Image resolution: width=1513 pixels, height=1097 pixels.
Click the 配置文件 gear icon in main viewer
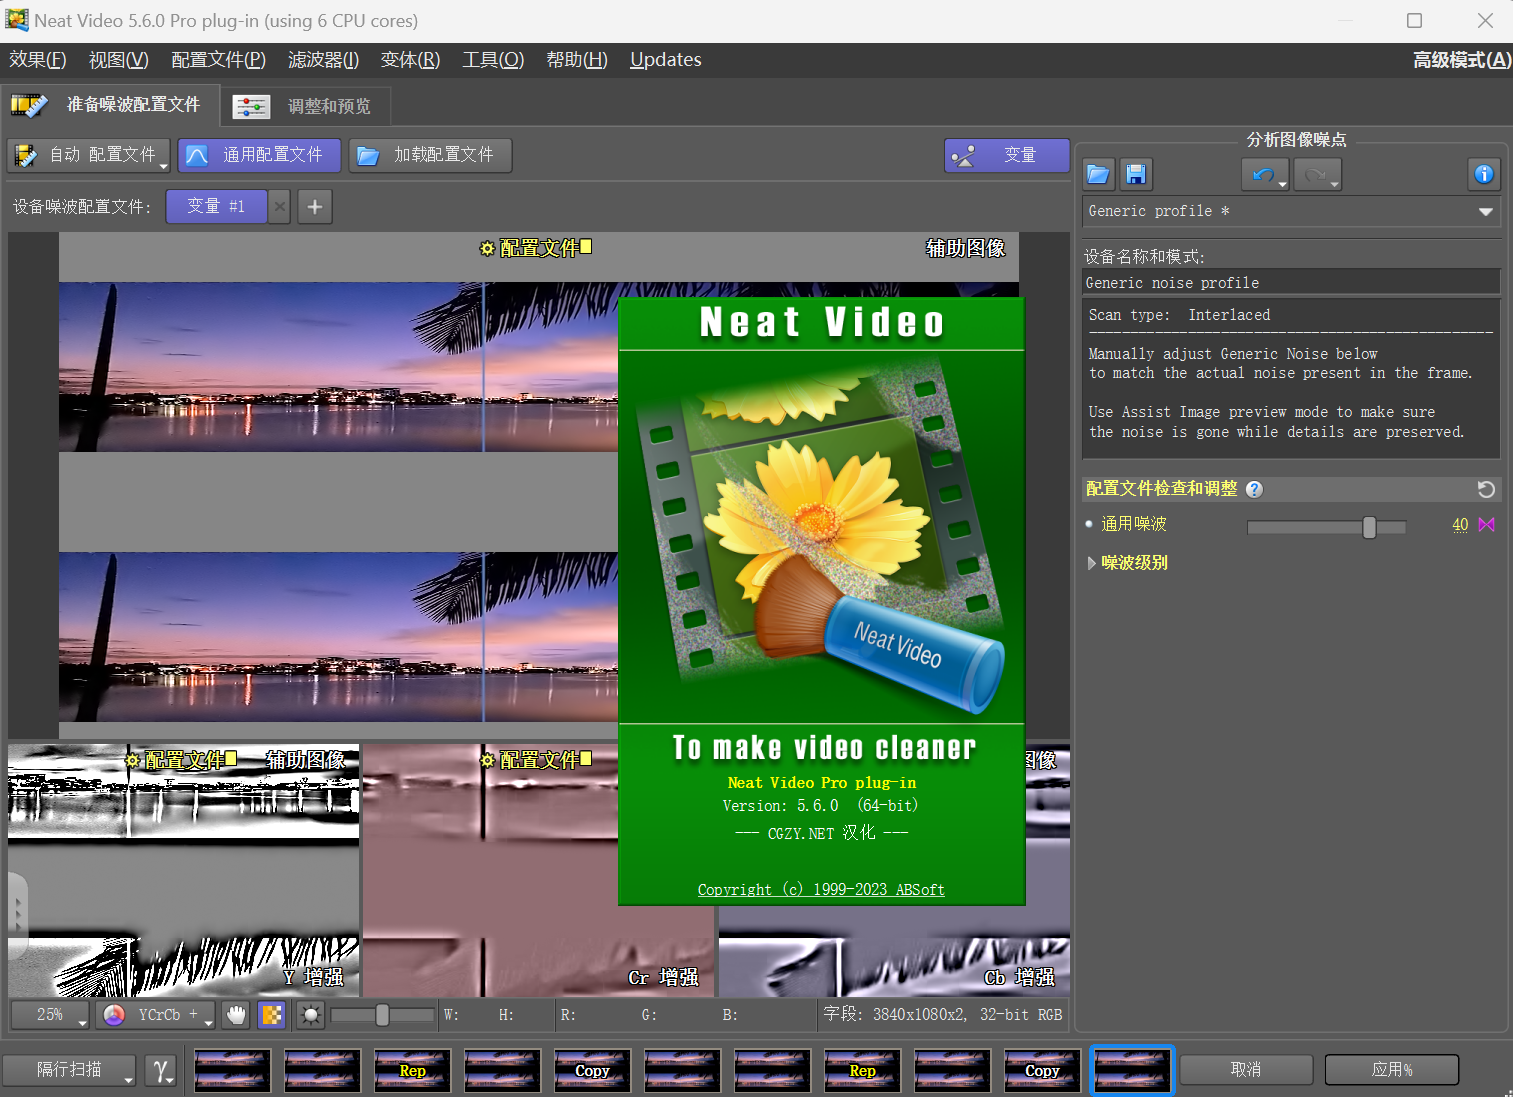[x=487, y=248]
